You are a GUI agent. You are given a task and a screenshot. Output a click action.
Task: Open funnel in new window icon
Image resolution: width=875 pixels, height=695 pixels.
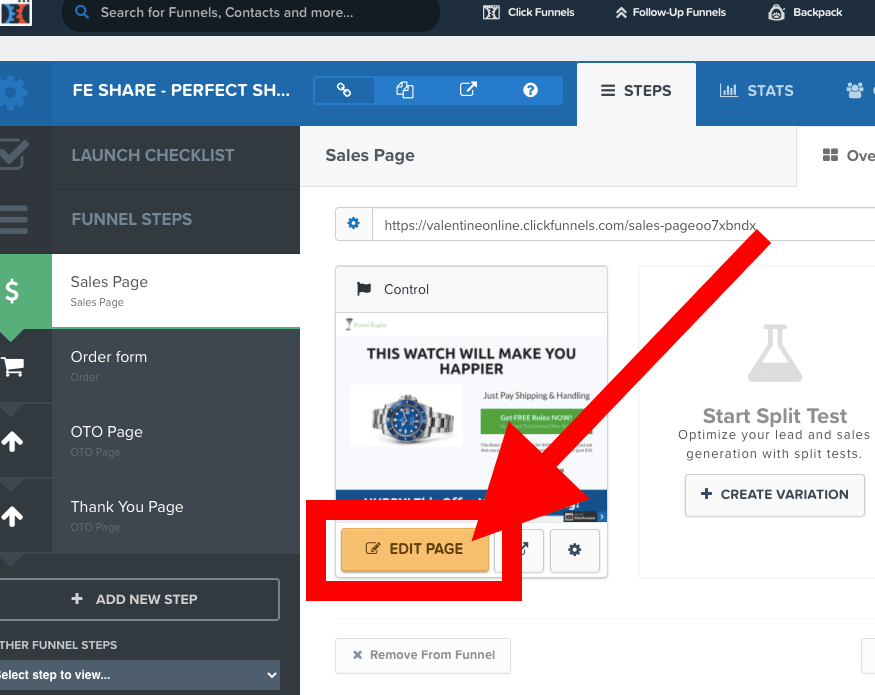pyautogui.click(x=468, y=90)
